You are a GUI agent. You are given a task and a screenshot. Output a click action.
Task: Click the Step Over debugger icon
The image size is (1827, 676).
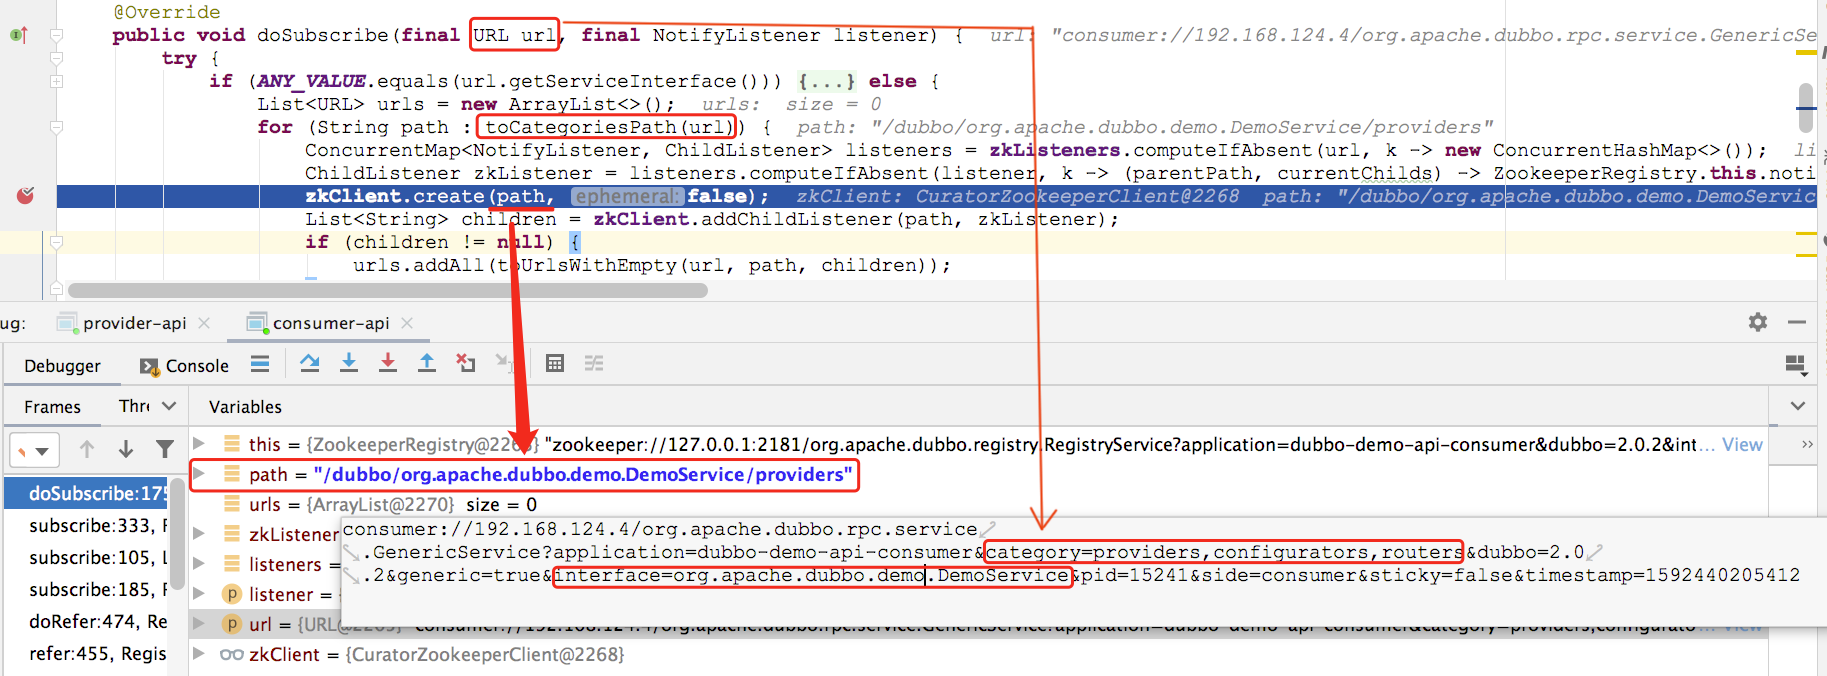click(x=310, y=364)
